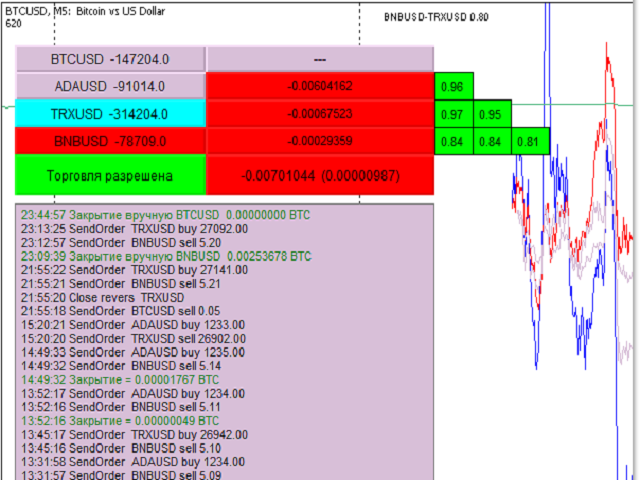This screenshot has height=480, width=640.
Task: Click log entry 15:20:21 SendOrder ADAUSD buy 1233.00
Action: 133,325
